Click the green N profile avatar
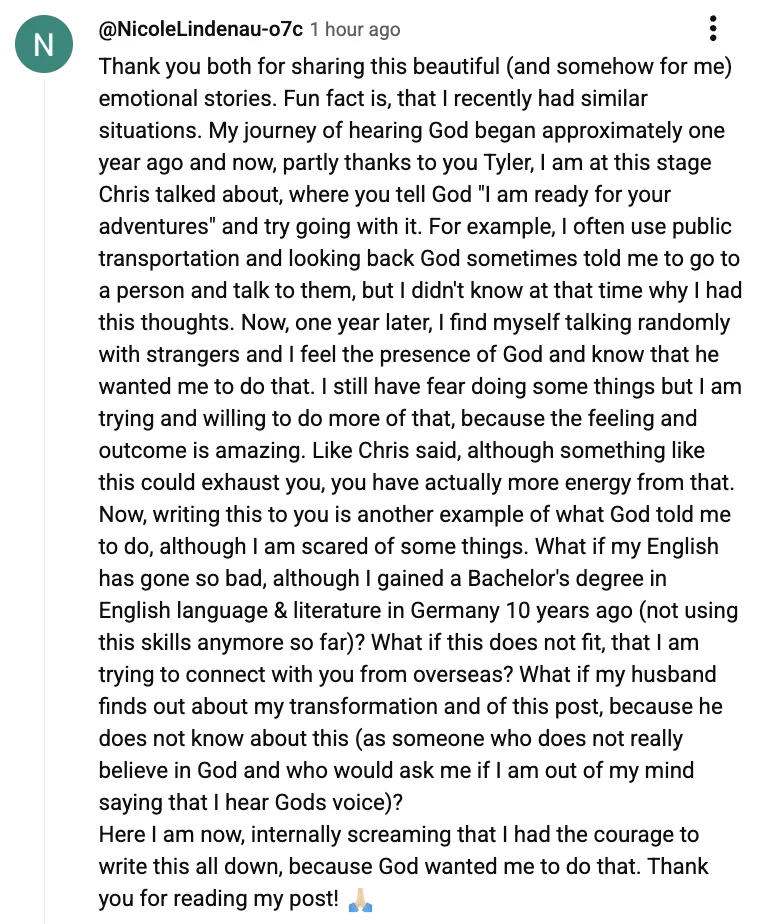Screen dimensions: 758x924 [x=44, y=44]
